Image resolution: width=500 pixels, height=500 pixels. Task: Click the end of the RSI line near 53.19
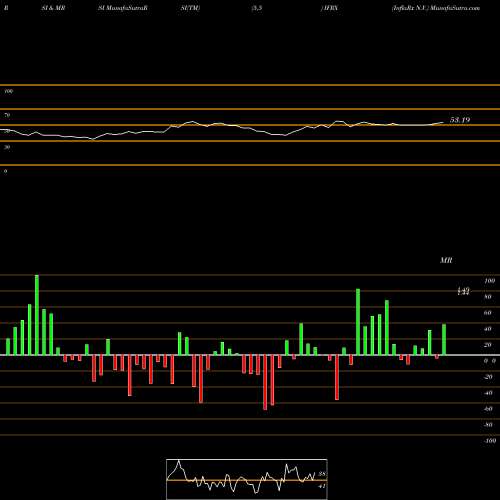(x=443, y=122)
